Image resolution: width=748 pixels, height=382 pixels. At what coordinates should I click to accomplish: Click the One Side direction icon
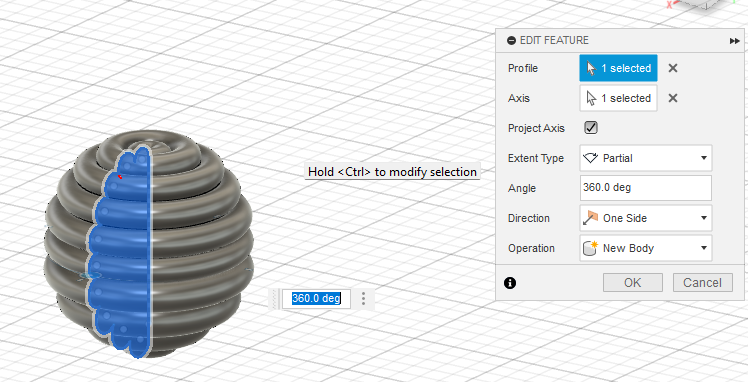point(591,218)
